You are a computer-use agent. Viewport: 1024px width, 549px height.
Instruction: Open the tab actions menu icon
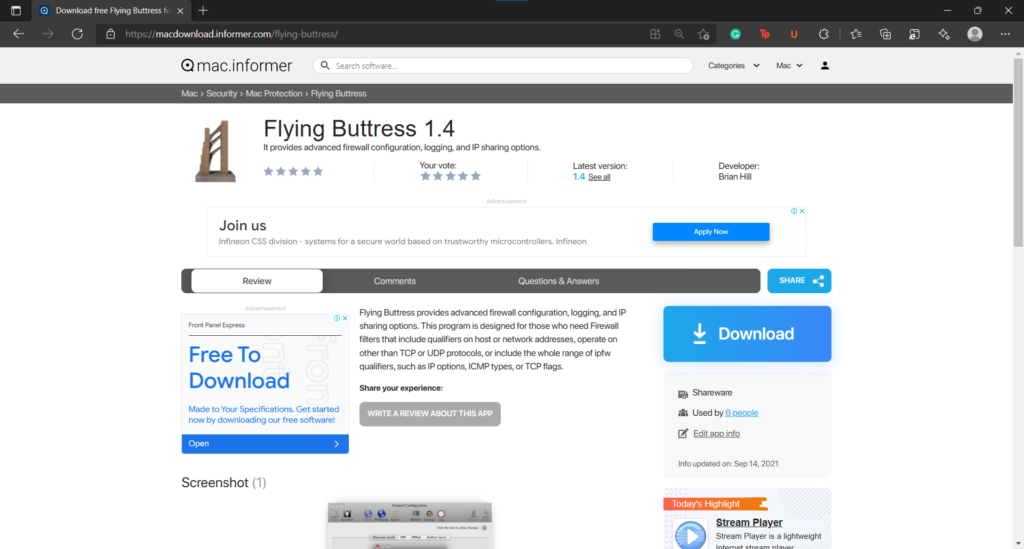(x=16, y=10)
